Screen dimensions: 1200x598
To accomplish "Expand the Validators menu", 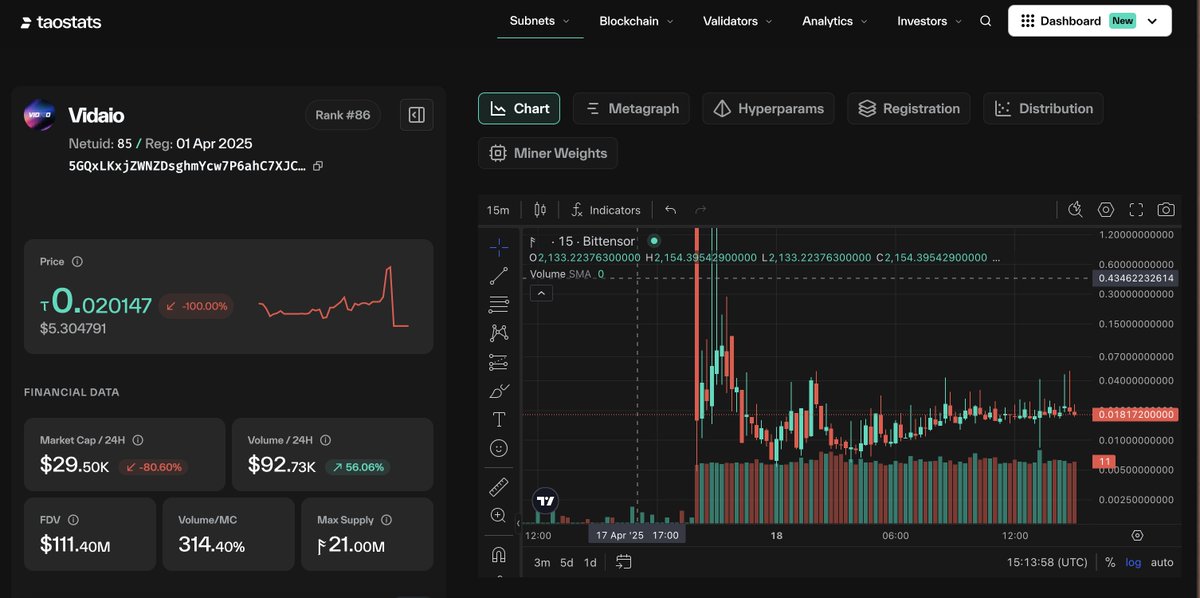I will click(737, 21).
